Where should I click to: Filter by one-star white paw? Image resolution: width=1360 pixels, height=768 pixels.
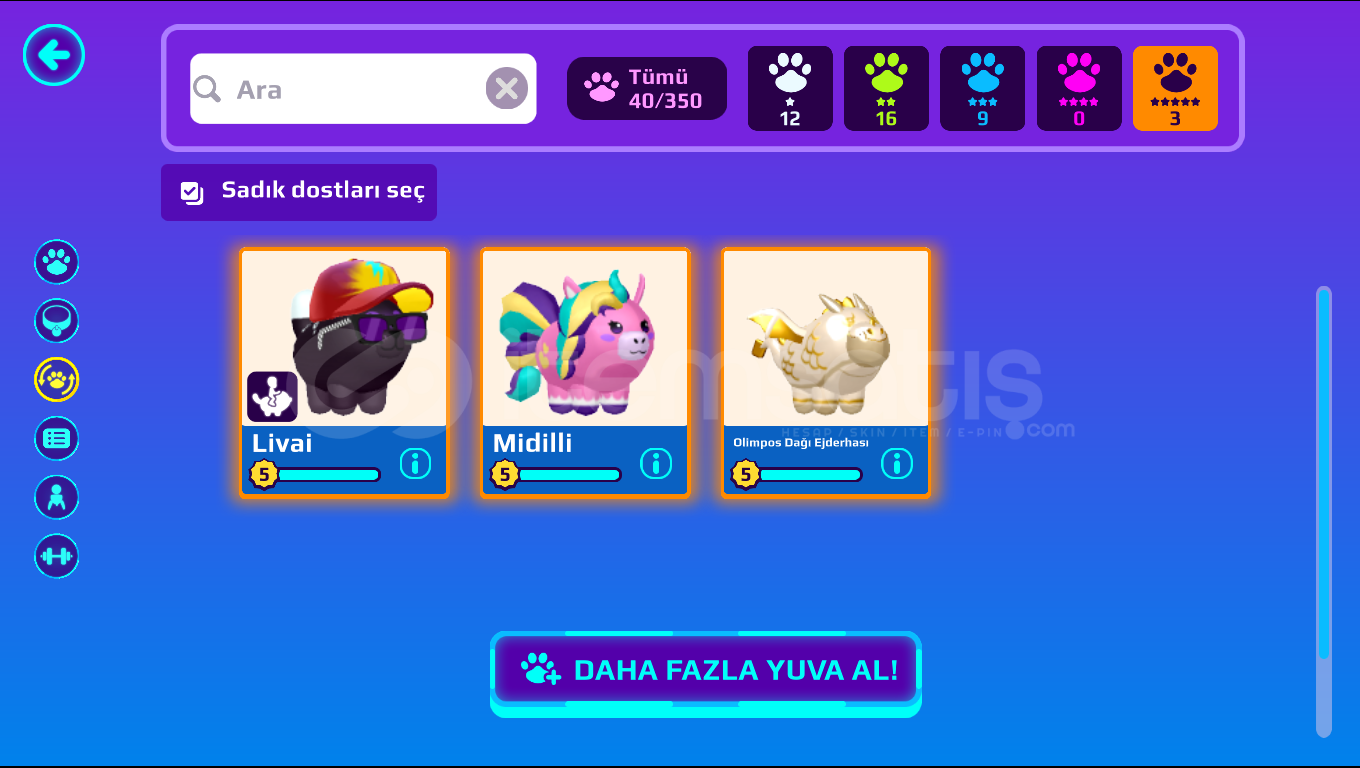point(790,88)
